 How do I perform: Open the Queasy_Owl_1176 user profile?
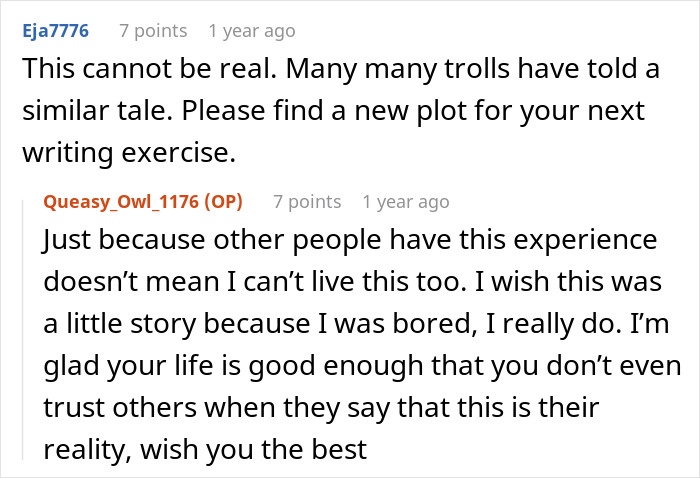(x=121, y=202)
